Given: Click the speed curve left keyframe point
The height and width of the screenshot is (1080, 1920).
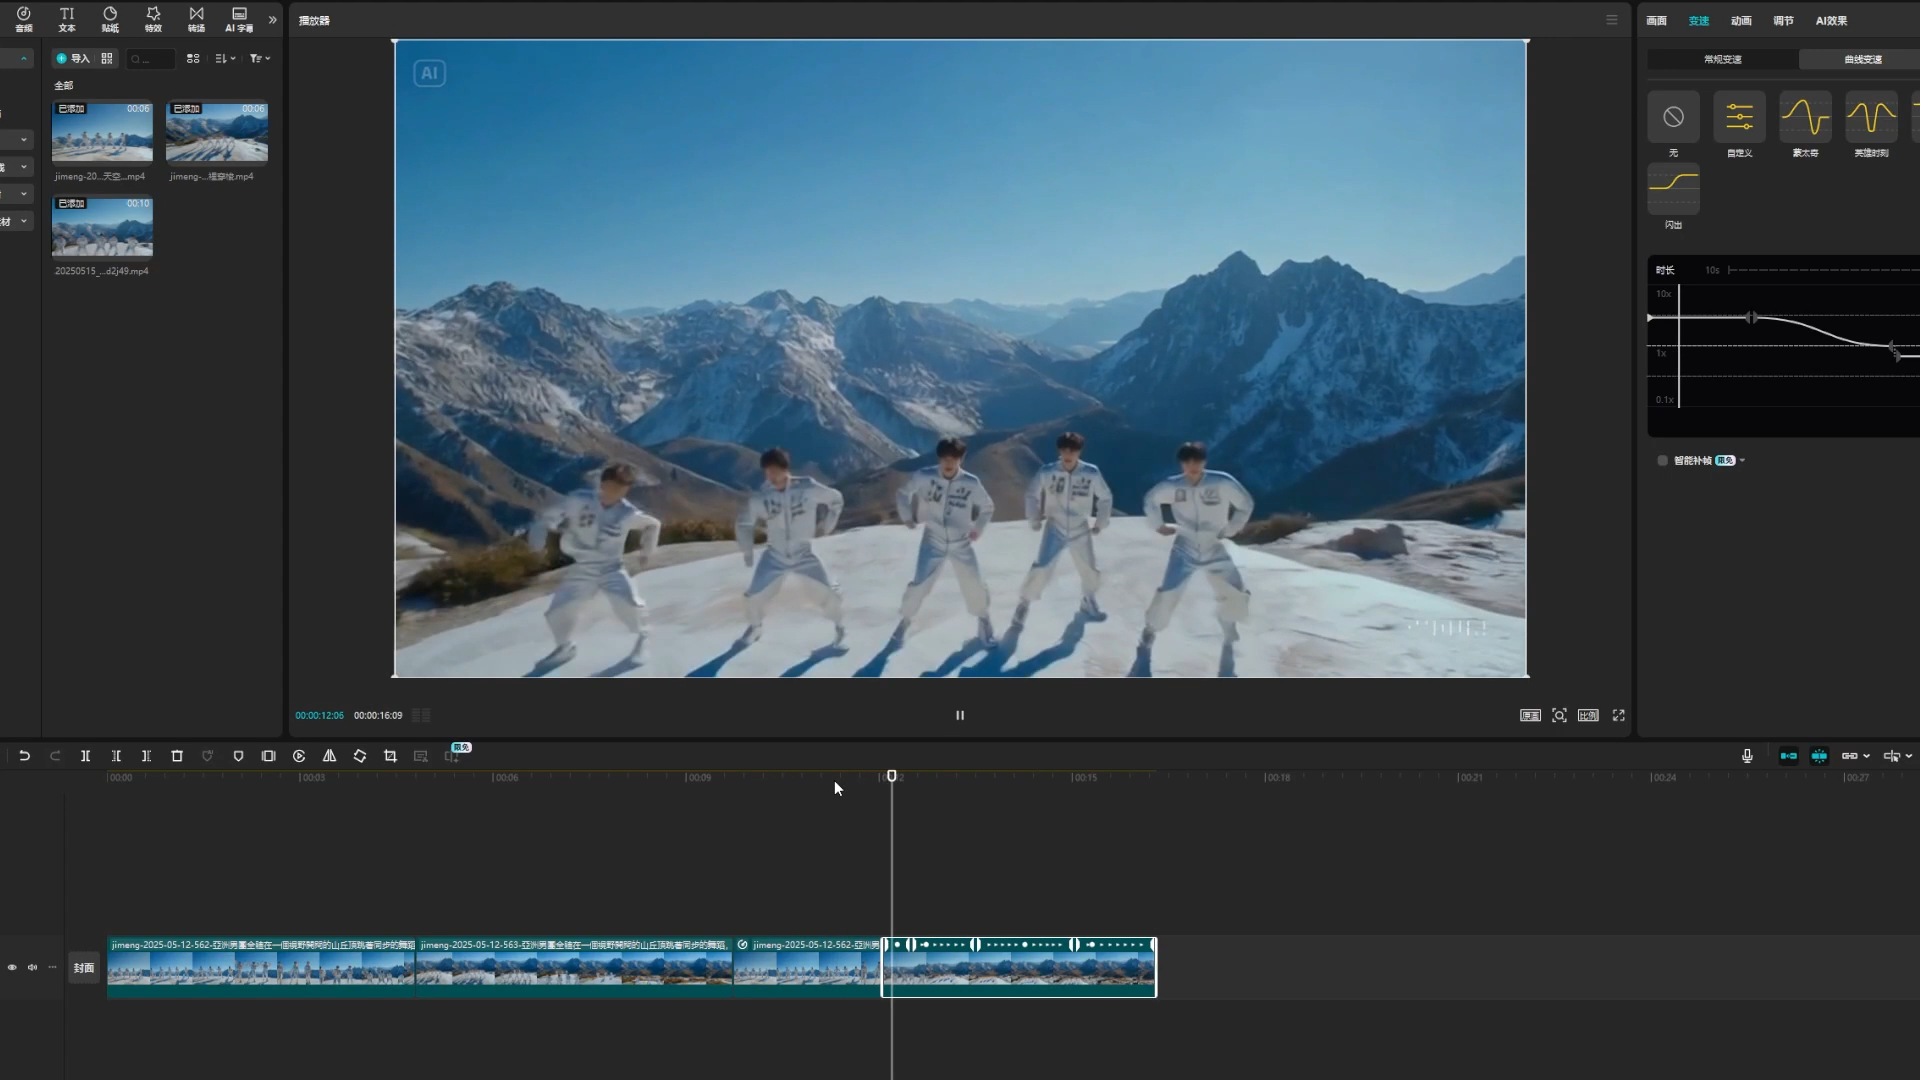Looking at the screenshot, I should click(x=1751, y=318).
